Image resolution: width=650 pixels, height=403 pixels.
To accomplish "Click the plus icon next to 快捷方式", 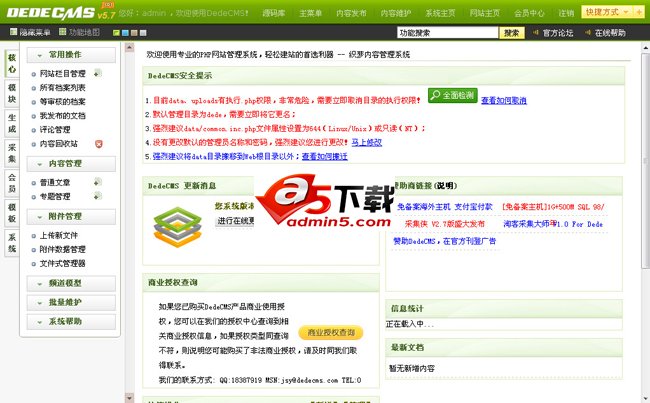I will click(639, 12).
